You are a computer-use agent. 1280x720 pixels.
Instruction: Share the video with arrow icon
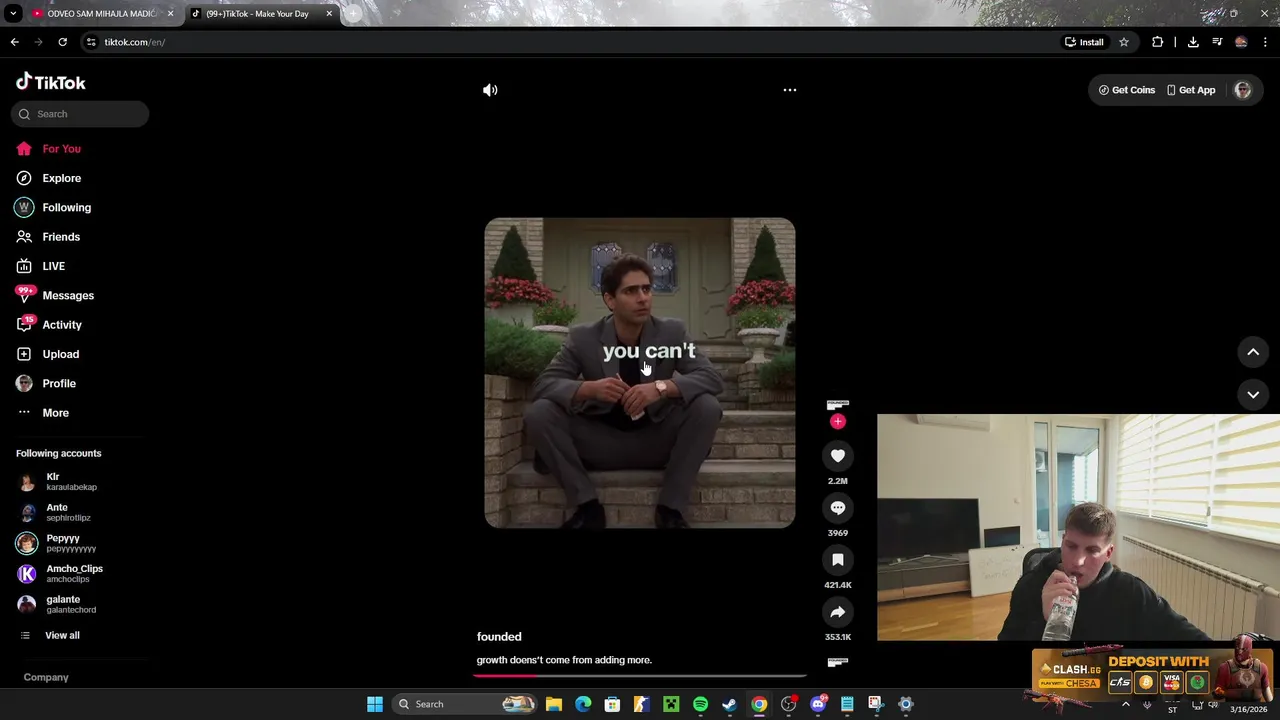838,612
